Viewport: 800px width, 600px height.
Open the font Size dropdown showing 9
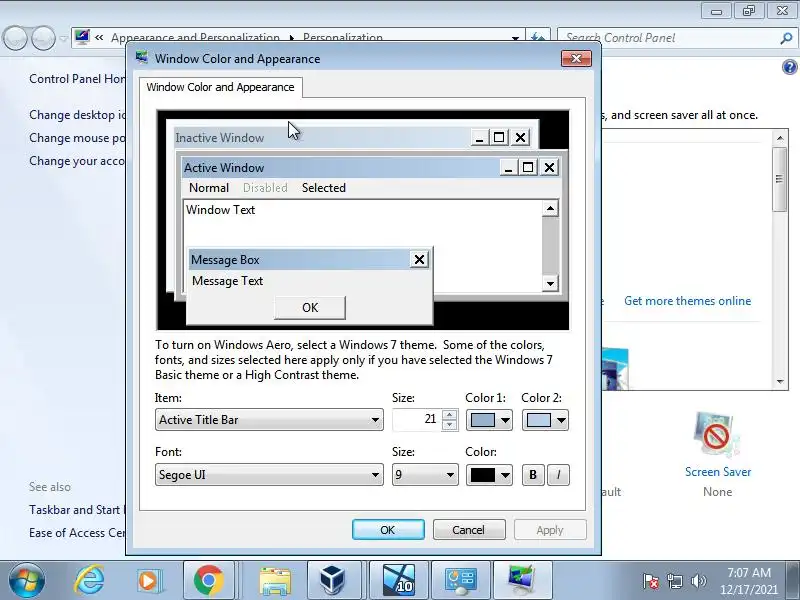tap(424, 475)
